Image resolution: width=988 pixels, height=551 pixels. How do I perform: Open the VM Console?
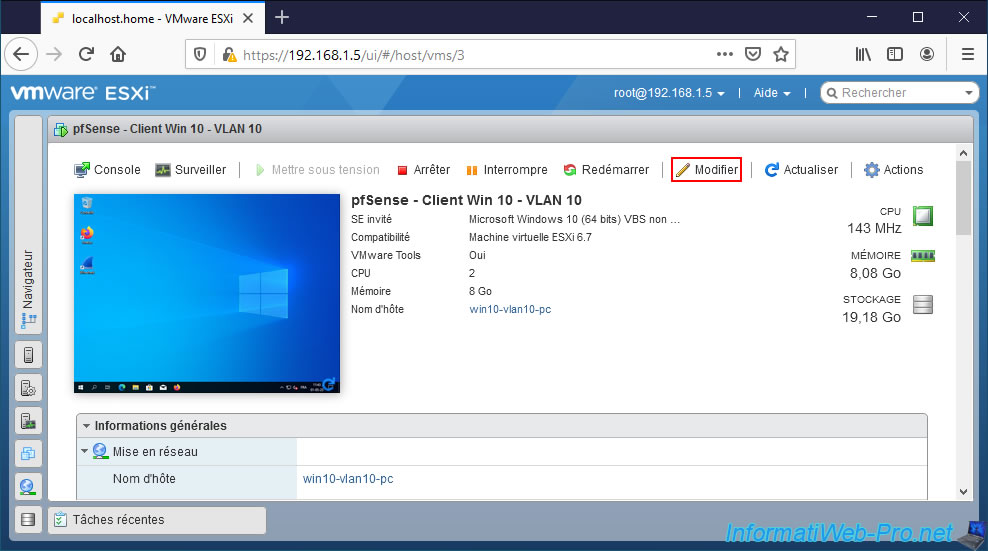point(107,170)
